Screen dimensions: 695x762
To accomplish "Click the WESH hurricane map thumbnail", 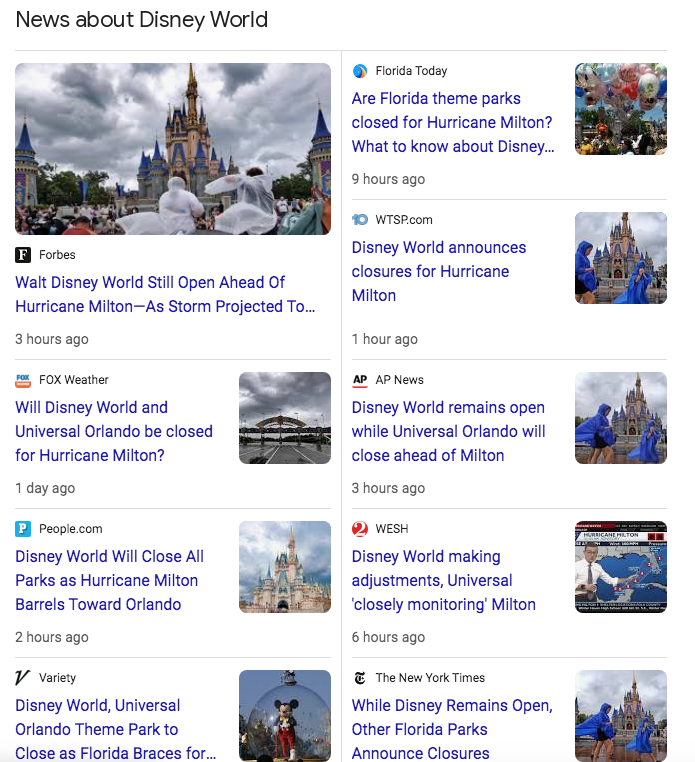I will 621,567.
